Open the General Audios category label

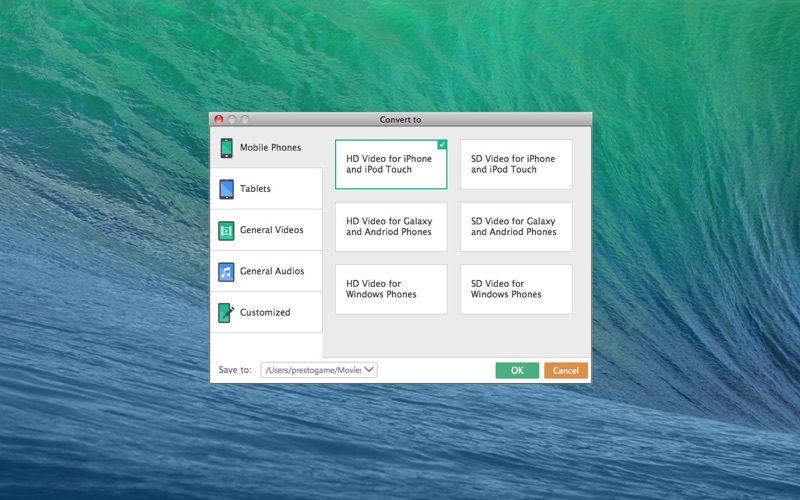click(272, 272)
